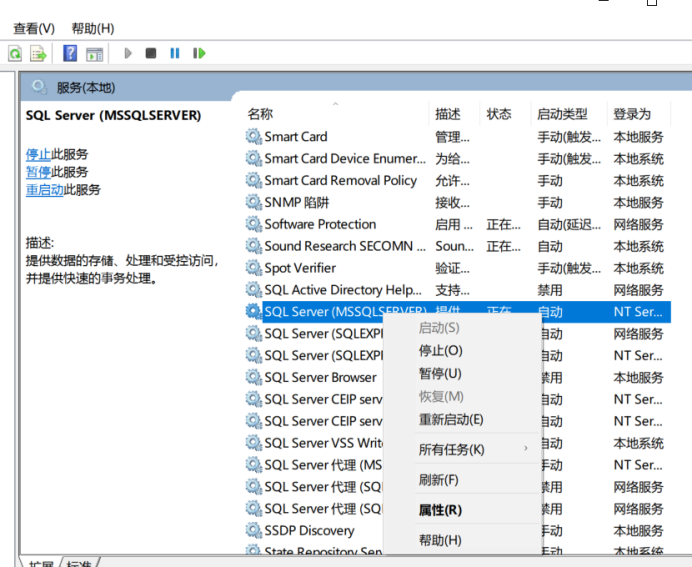
Task: Click gear icon of Spot Verifier
Action: tap(254, 267)
